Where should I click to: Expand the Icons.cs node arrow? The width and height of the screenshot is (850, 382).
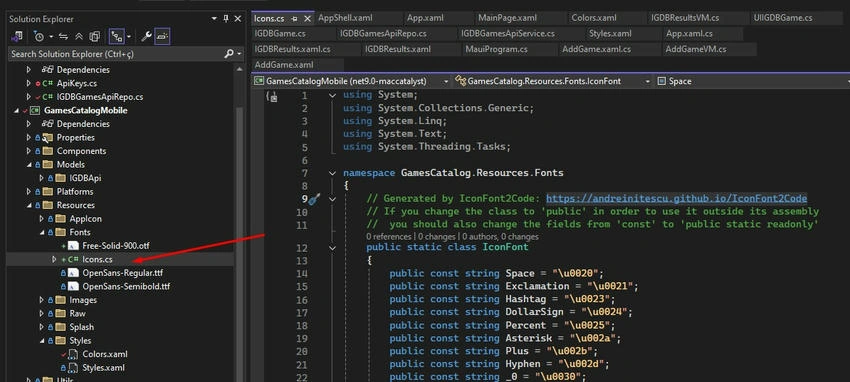[54, 260]
